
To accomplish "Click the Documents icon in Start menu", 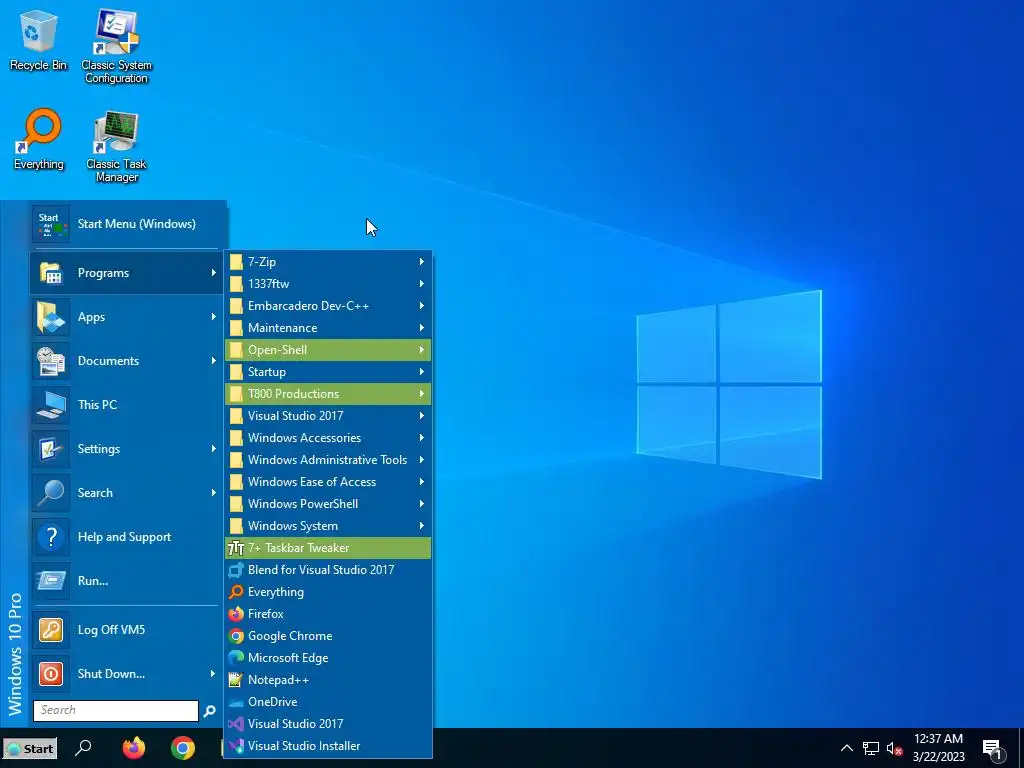I will [x=51, y=360].
